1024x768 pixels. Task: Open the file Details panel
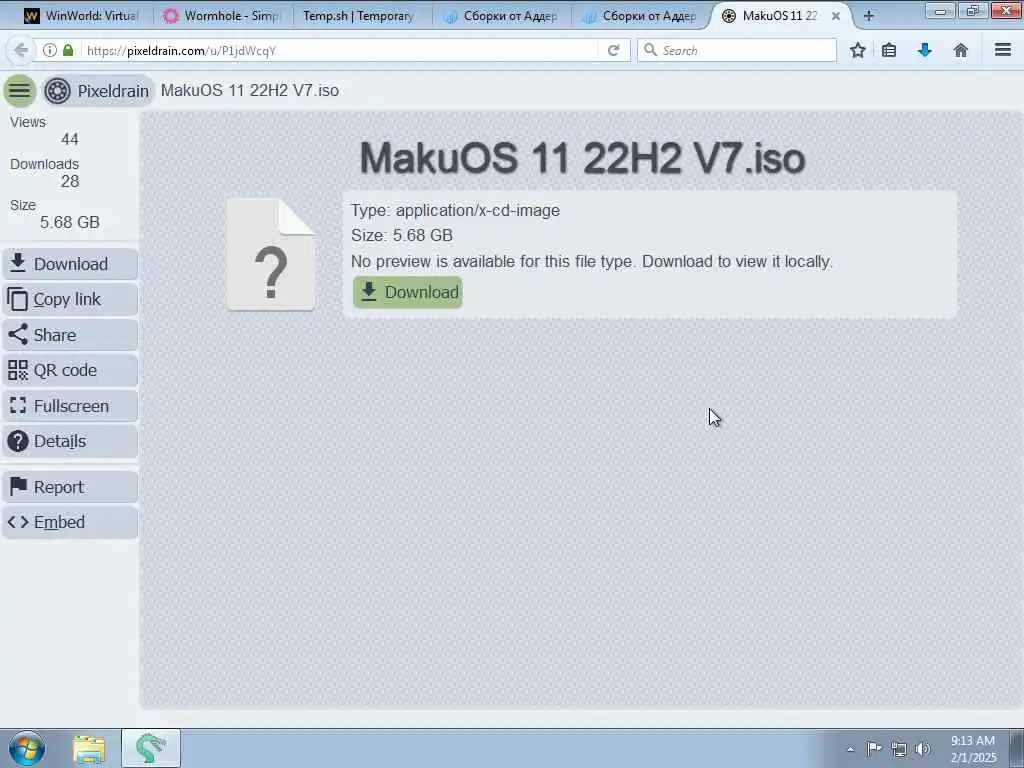click(x=71, y=441)
